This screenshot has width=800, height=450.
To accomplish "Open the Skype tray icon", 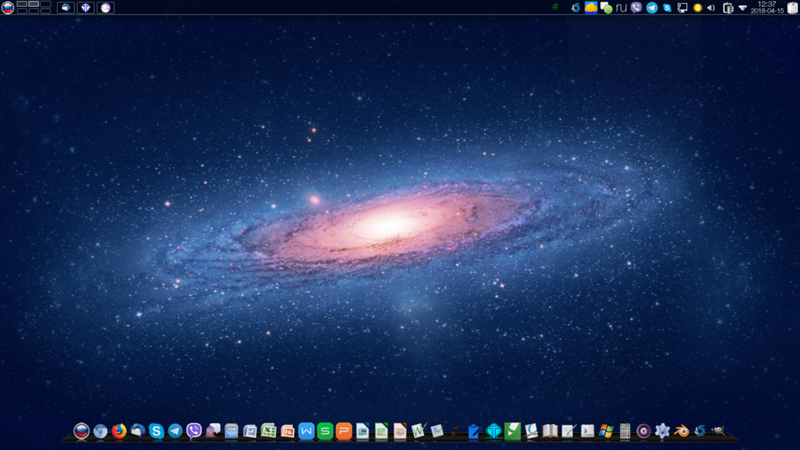I will pos(667,7).
